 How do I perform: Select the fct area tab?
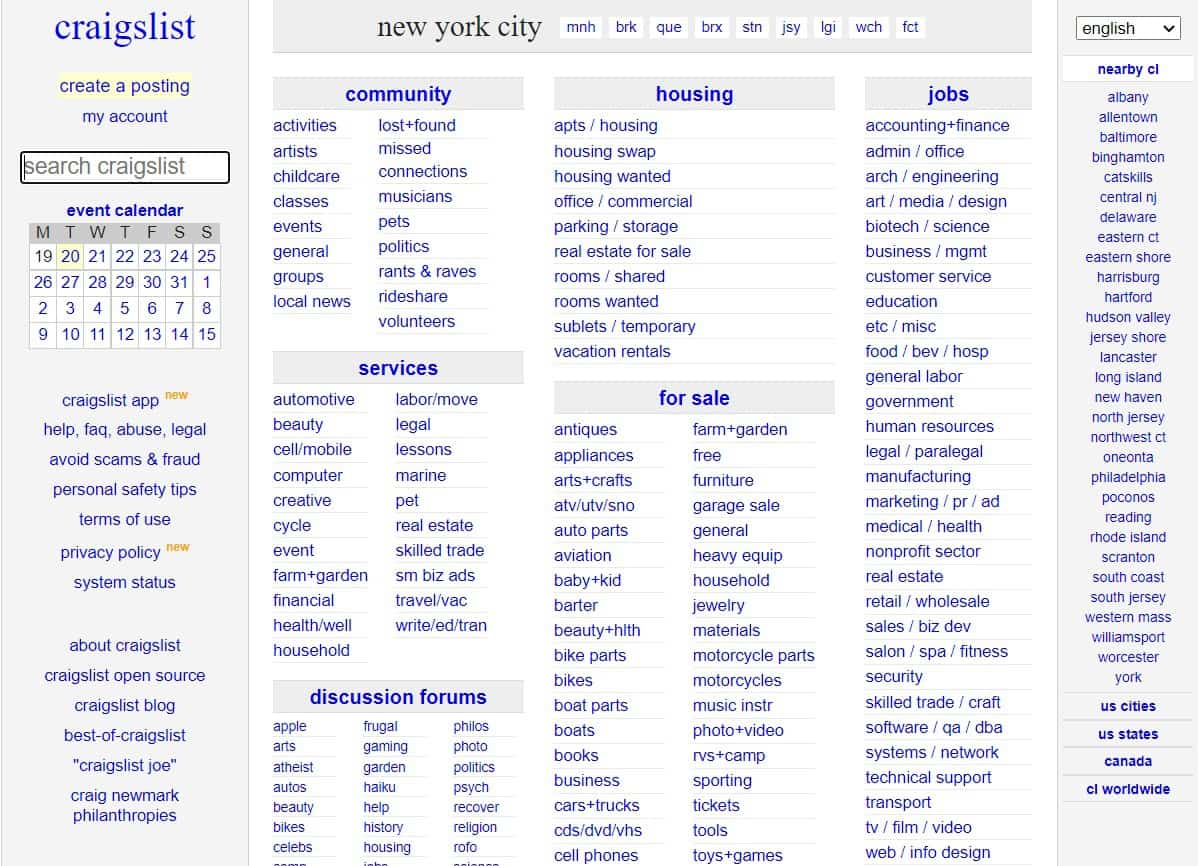[x=910, y=27]
